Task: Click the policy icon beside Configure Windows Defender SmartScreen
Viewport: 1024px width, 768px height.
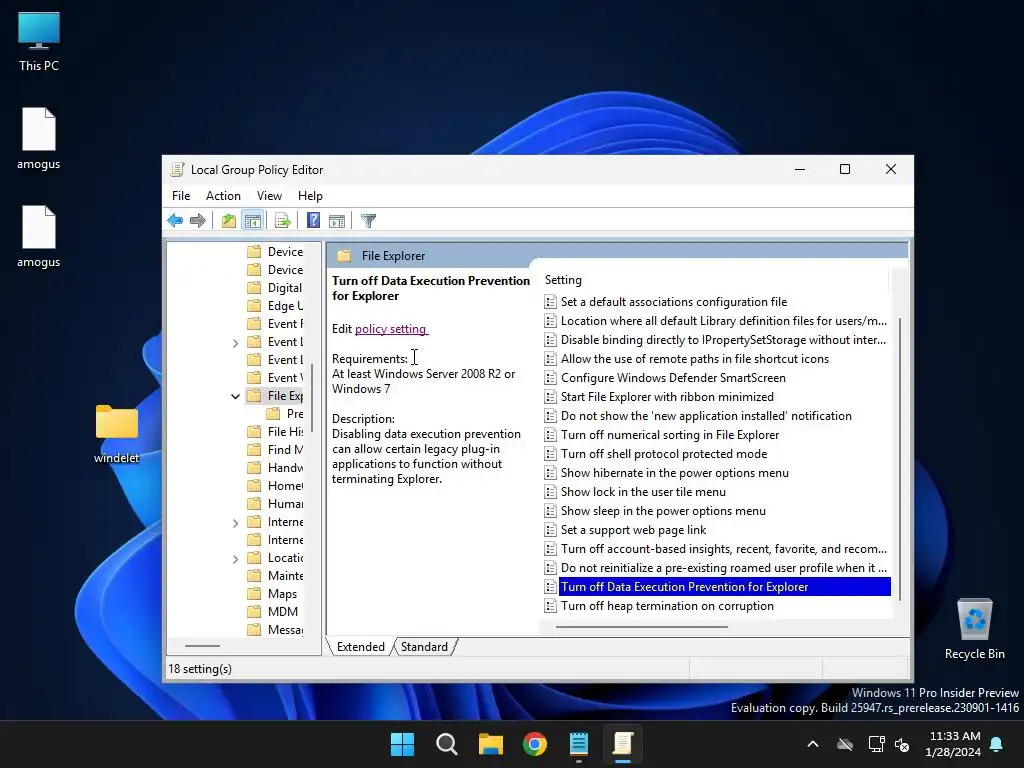Action: [x=551, y=378]
